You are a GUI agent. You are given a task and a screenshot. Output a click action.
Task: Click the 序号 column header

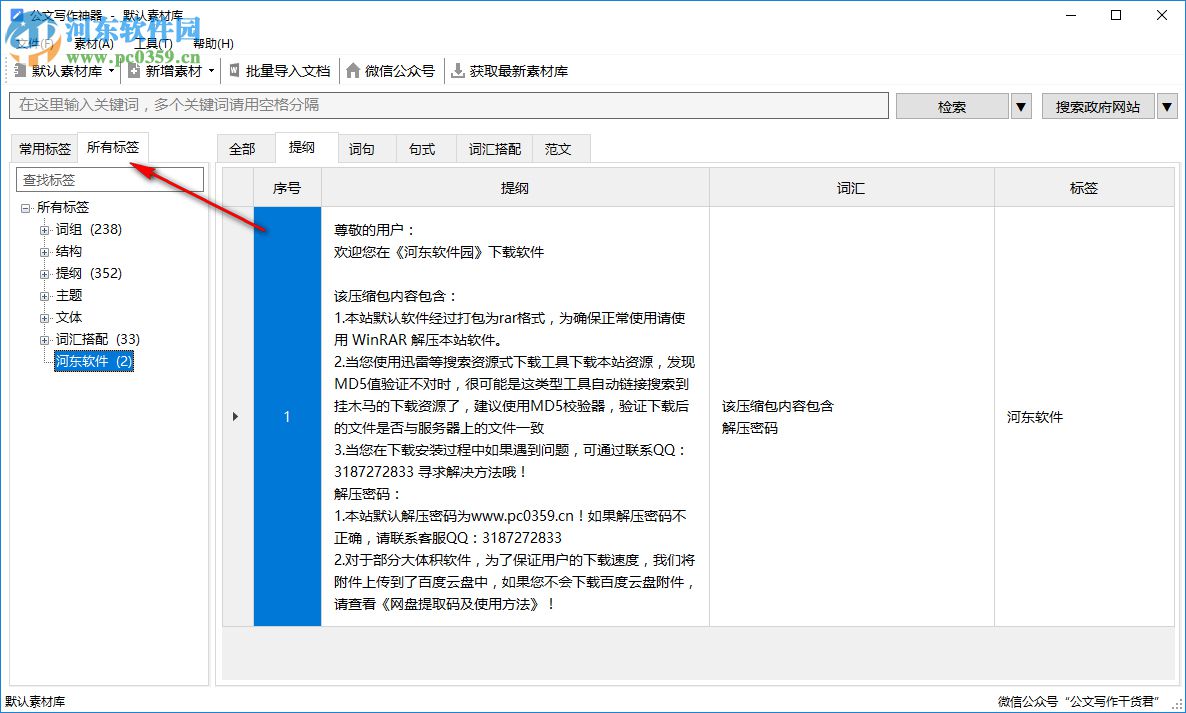[x=287, y=188]
